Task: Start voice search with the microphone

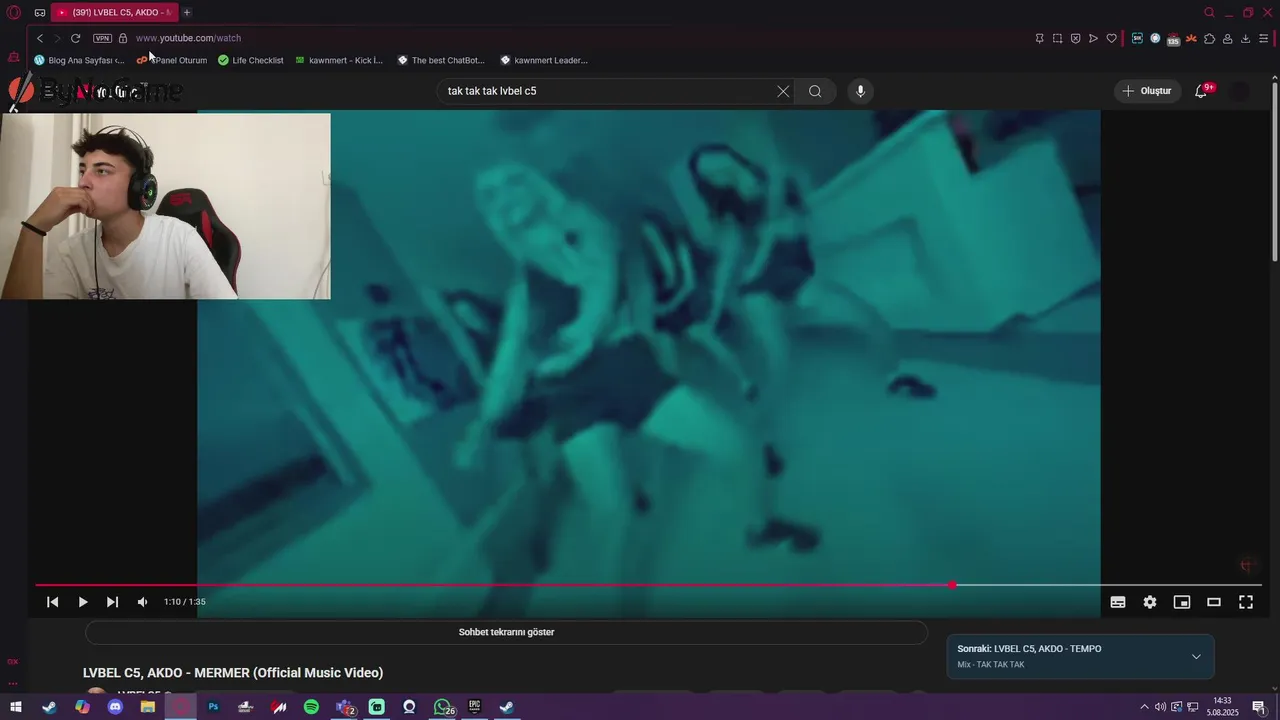Action: tap(860, 91)
